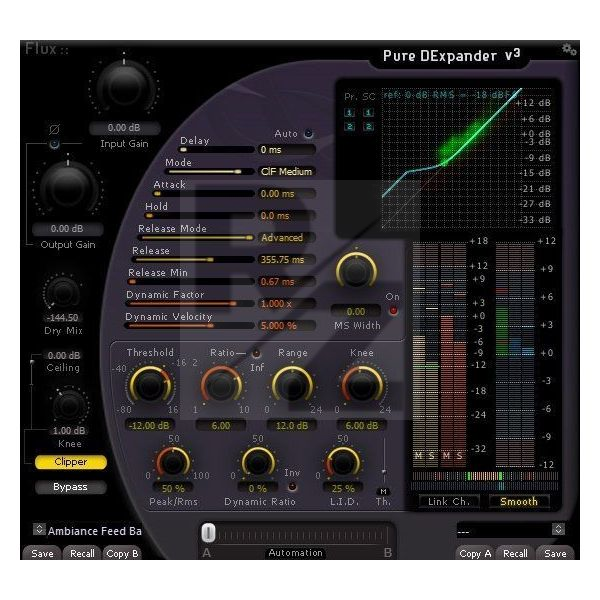
Task: Click the Release slider
Action: click(193, 259)
